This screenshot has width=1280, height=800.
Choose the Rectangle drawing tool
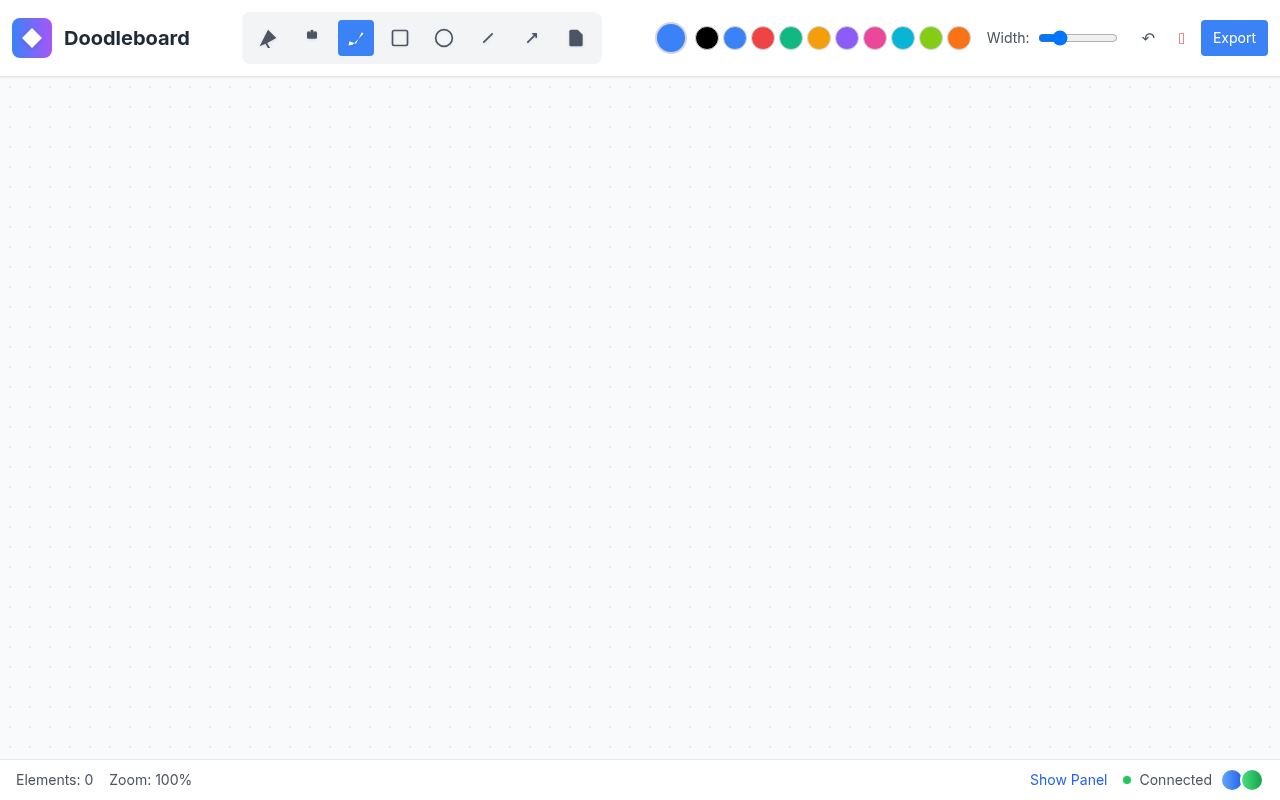pos(400,38)
